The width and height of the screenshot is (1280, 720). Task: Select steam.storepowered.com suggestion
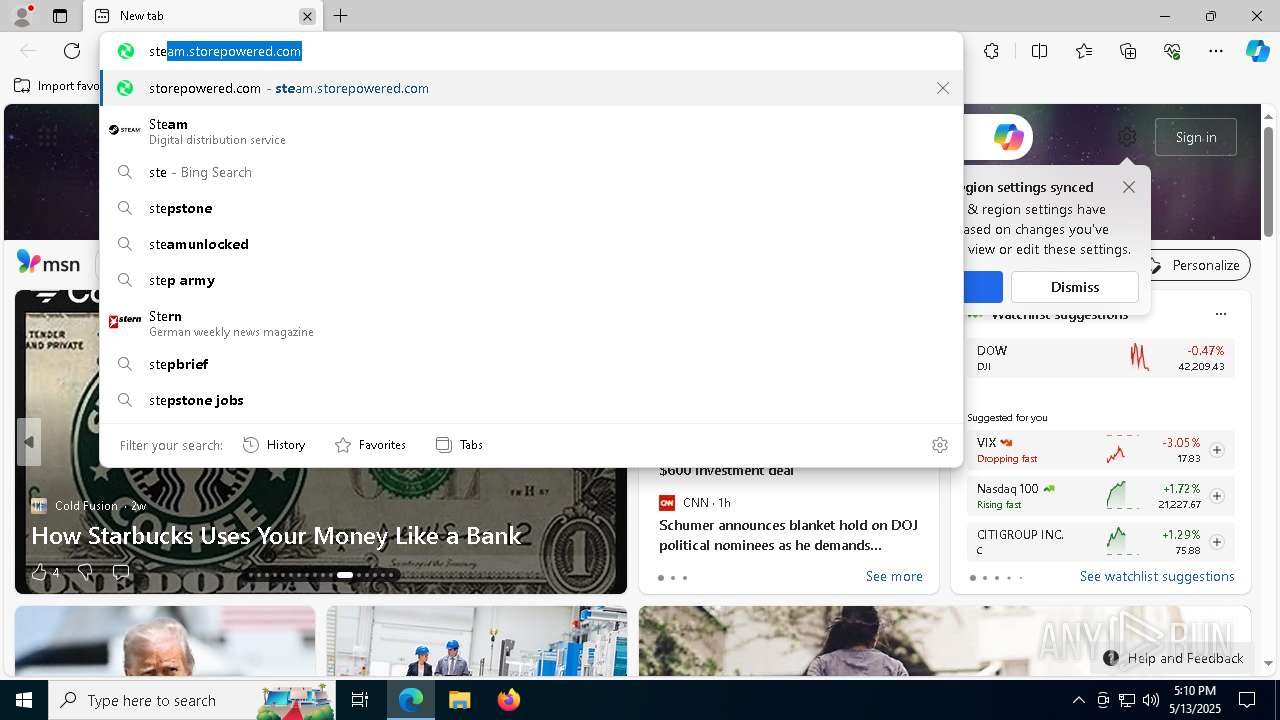(x=531, y=88)
